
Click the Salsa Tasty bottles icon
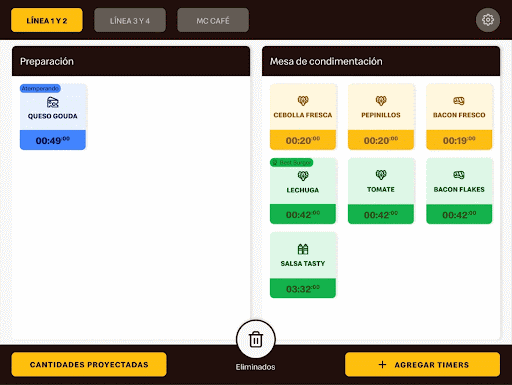[303, 249]
